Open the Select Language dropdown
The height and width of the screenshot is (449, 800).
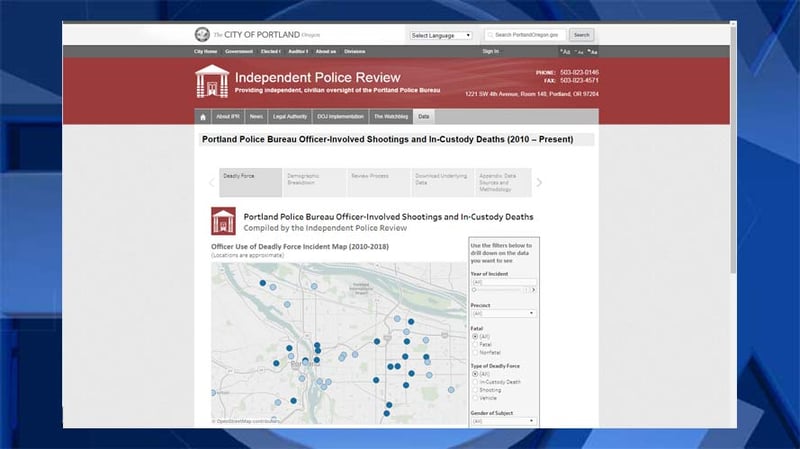coord(441,35)
